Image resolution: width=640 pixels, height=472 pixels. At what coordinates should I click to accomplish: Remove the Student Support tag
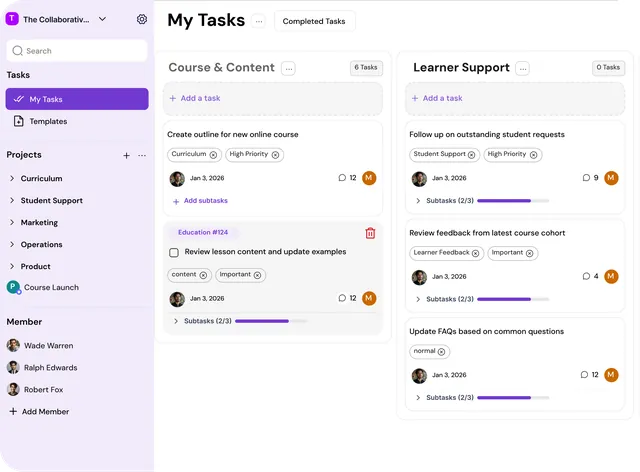pyautogui.click(x=471, y=155)
